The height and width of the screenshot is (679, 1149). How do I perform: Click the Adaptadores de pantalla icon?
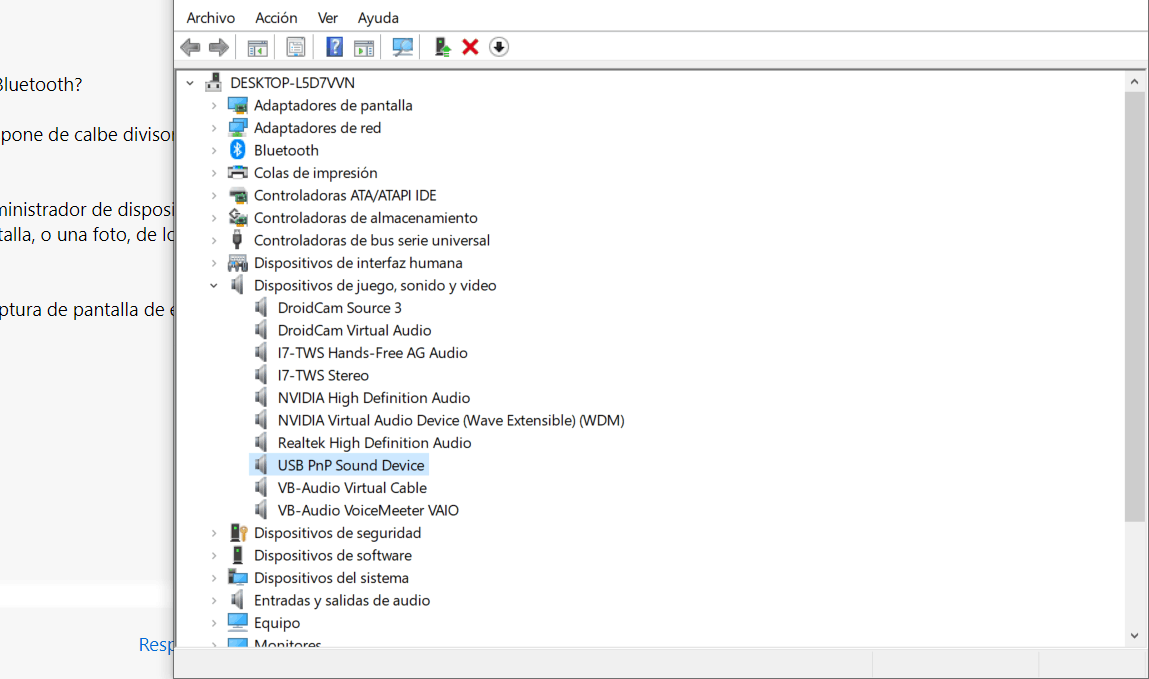tap(237, 105)
